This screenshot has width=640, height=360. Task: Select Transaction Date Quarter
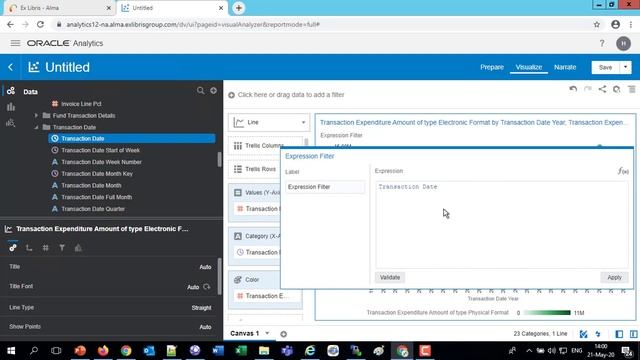[93, 209]
